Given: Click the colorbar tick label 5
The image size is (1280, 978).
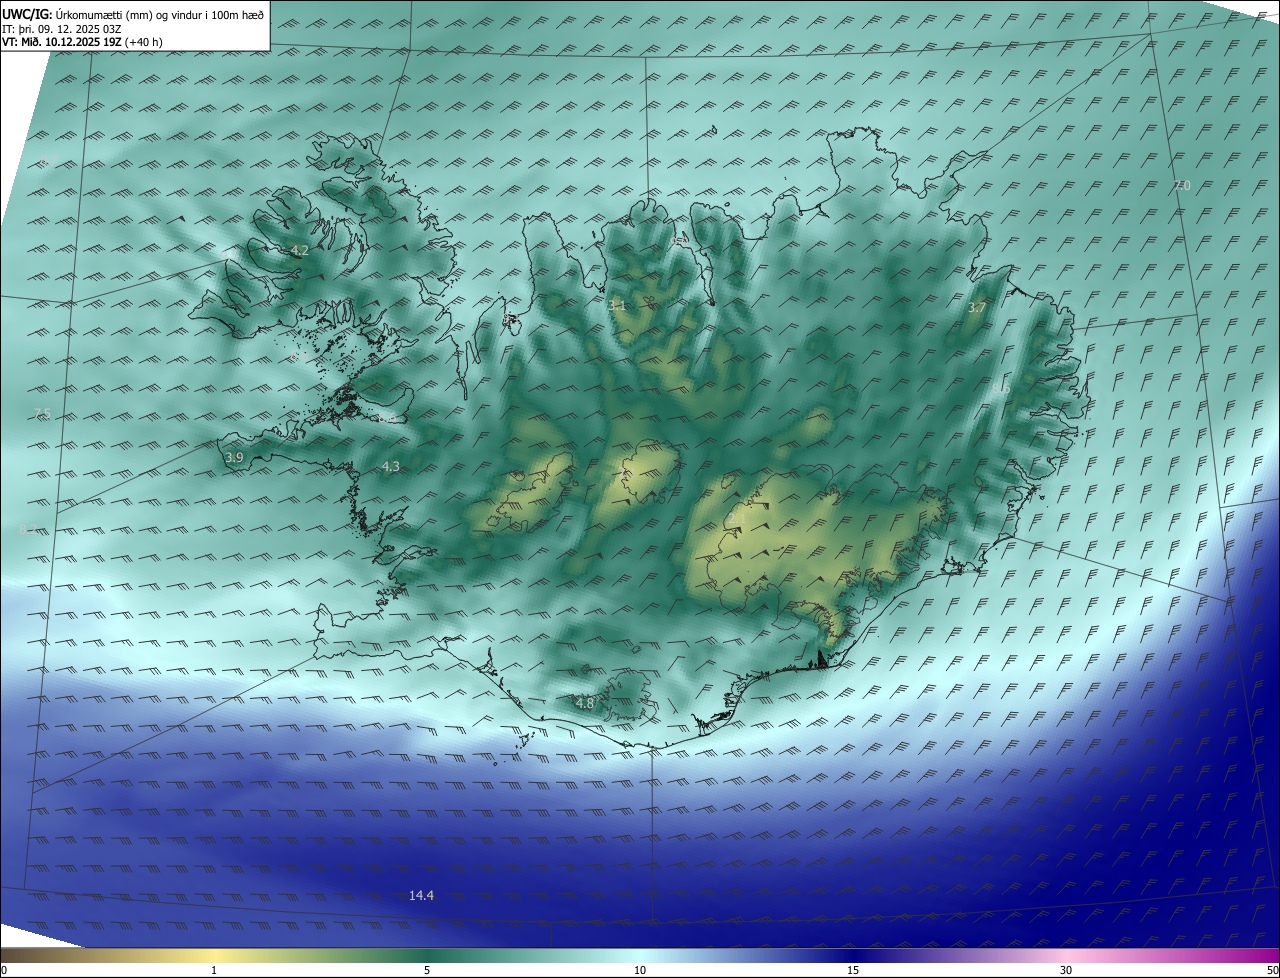Looking at the screenshot, I should tap(427, 970).
